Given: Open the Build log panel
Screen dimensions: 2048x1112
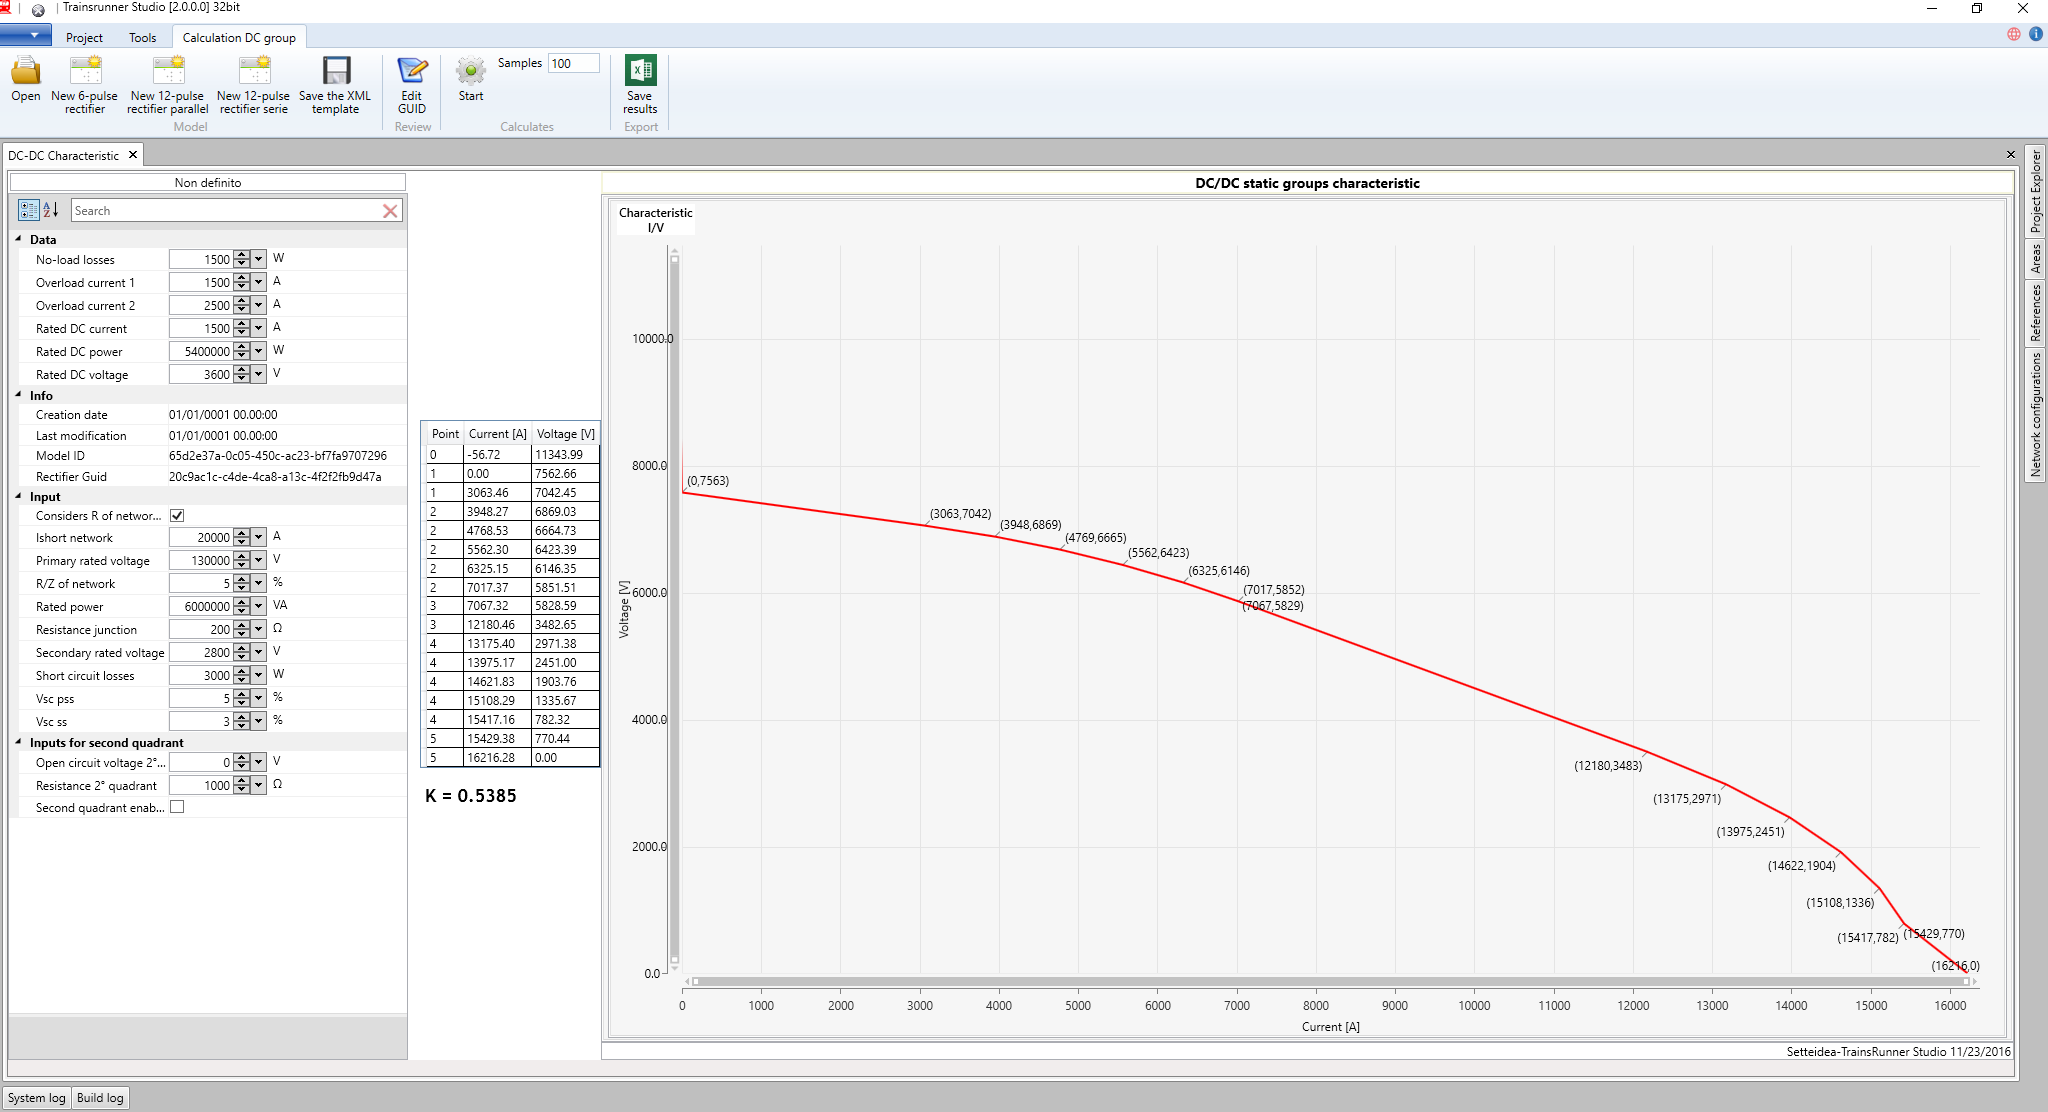Looking at the screenshot, I should click(100, 1098).
